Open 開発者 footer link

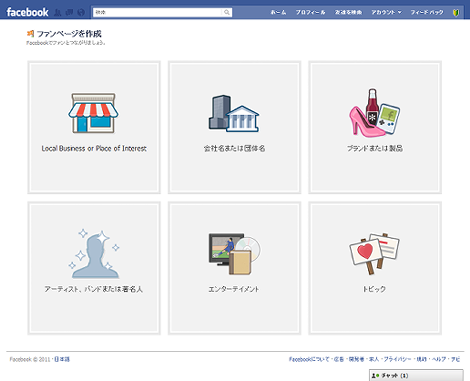tap(356, 359)
